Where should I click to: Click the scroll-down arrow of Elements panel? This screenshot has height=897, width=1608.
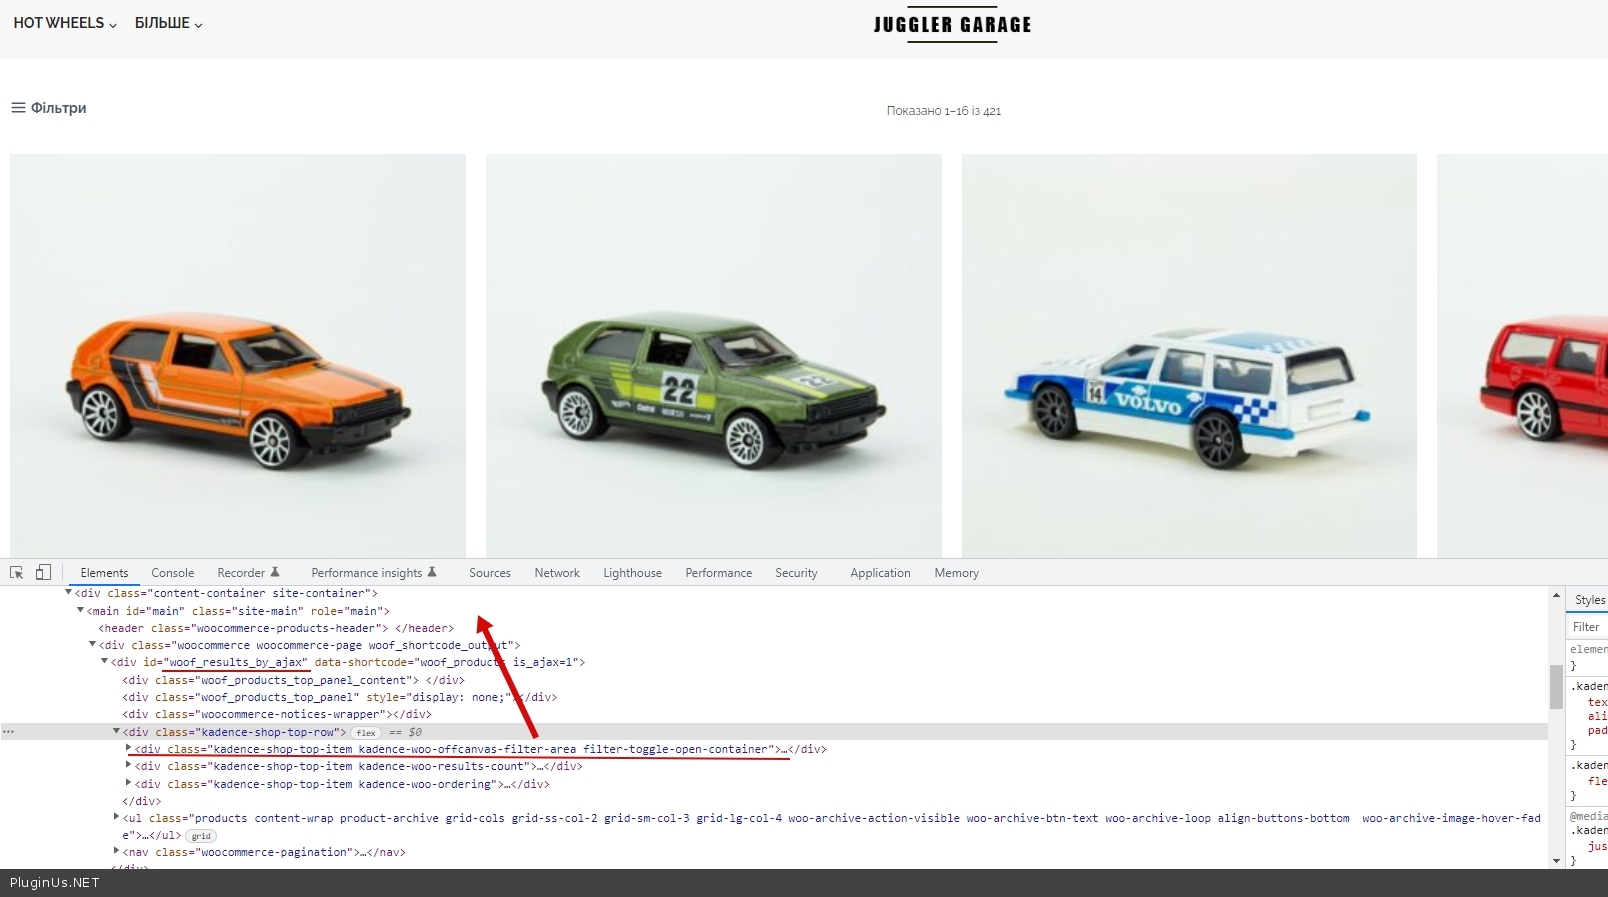1556,860
